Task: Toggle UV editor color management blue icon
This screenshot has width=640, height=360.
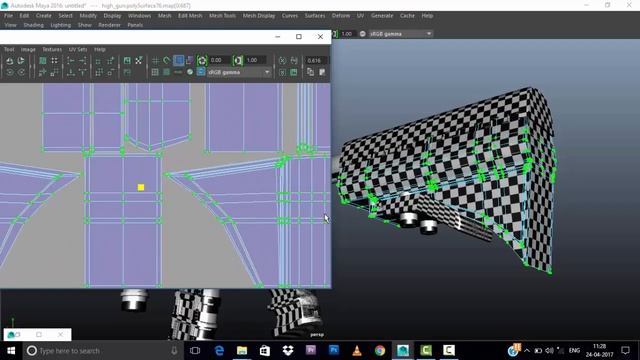Action: coord(201,72)
